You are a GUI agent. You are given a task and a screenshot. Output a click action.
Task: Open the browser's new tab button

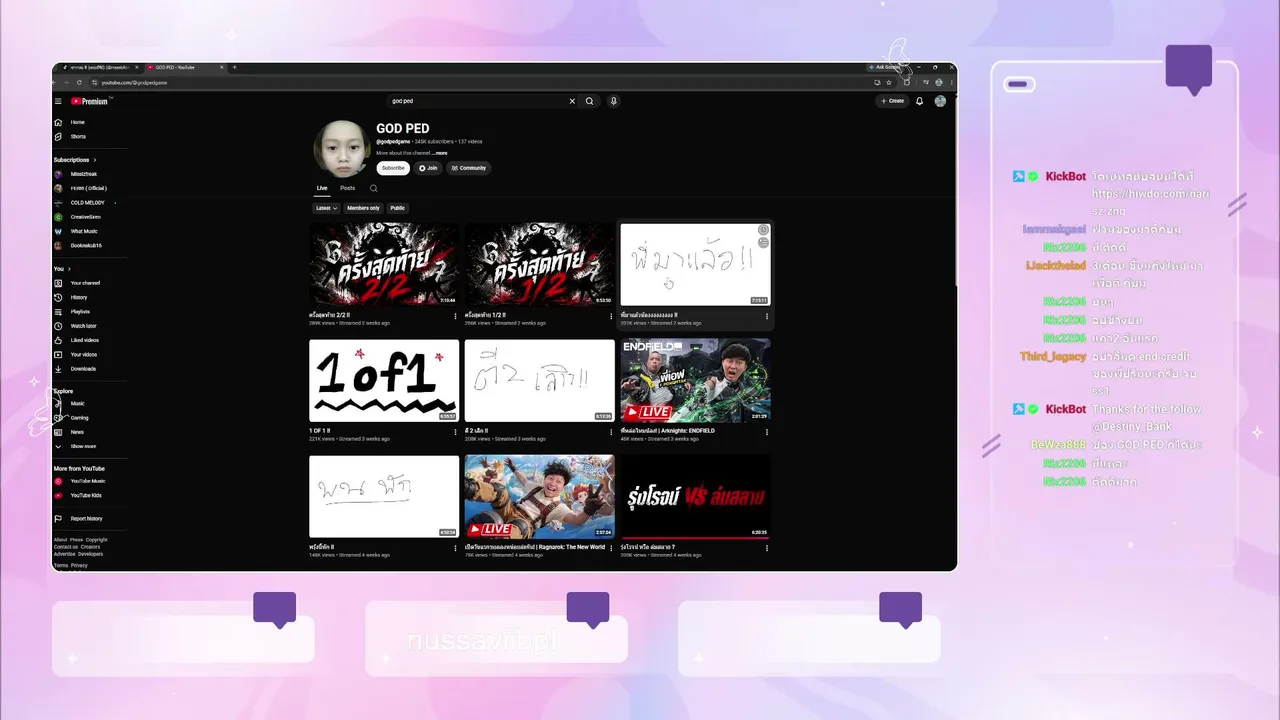(x=234, y=67)
